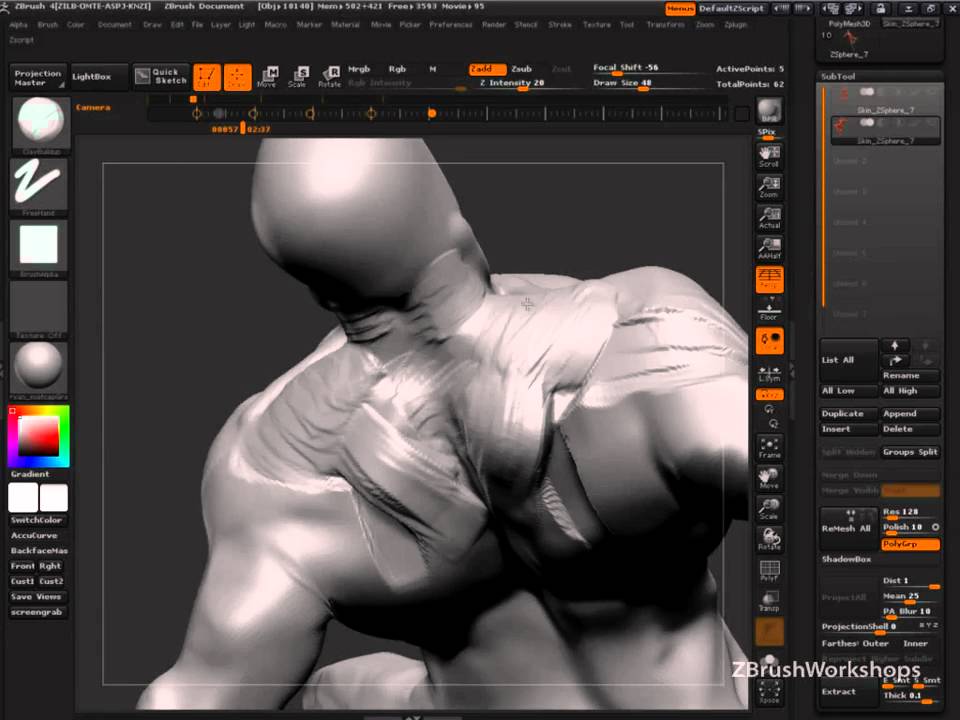This screenshot has width=960, height=720.
Task: Activate the Rotate transform tool in top shelf
Action: click(329, 77)
